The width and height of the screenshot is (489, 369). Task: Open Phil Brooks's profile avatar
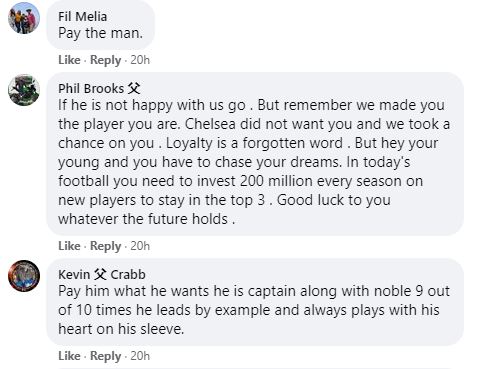24,90
